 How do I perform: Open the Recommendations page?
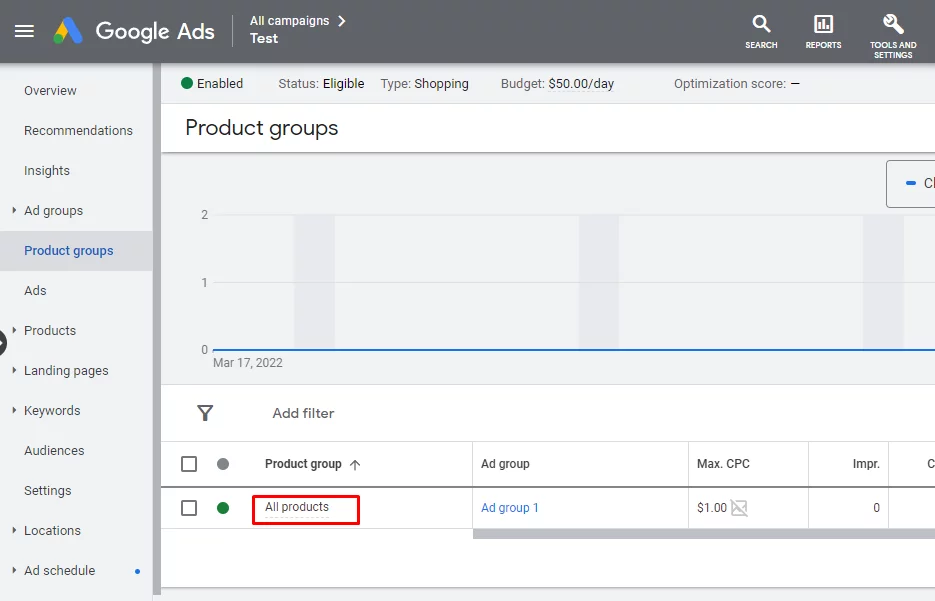tap(78, 131)
